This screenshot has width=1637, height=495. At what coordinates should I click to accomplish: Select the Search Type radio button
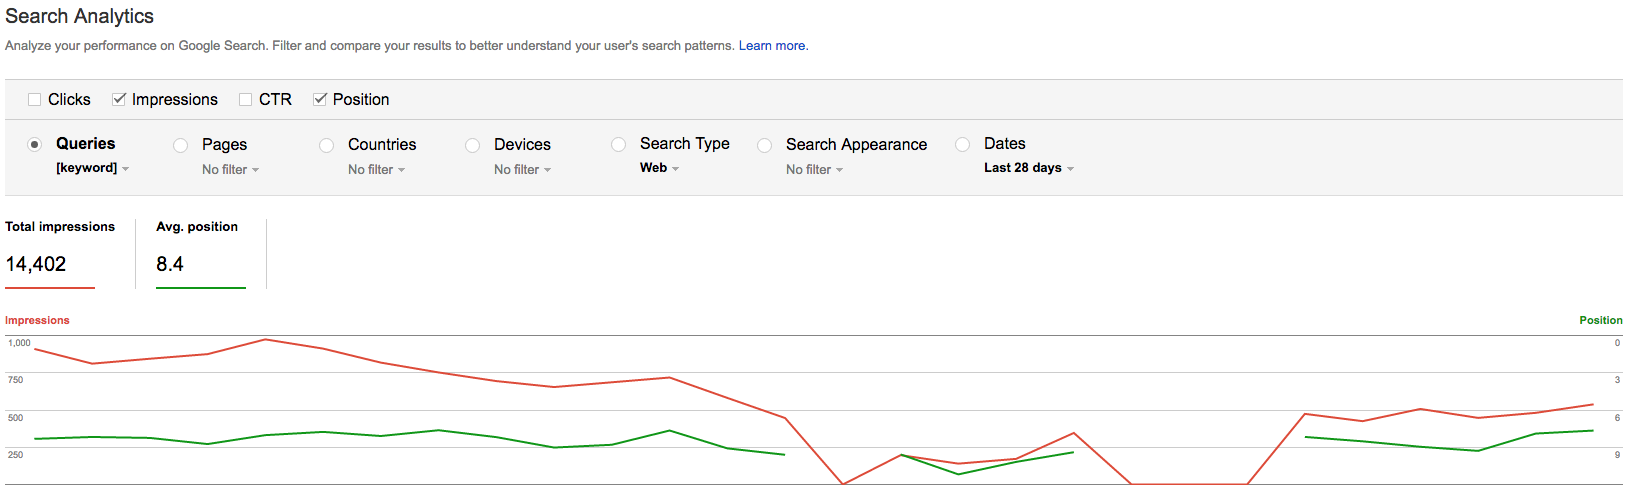(x=619, y=144)
